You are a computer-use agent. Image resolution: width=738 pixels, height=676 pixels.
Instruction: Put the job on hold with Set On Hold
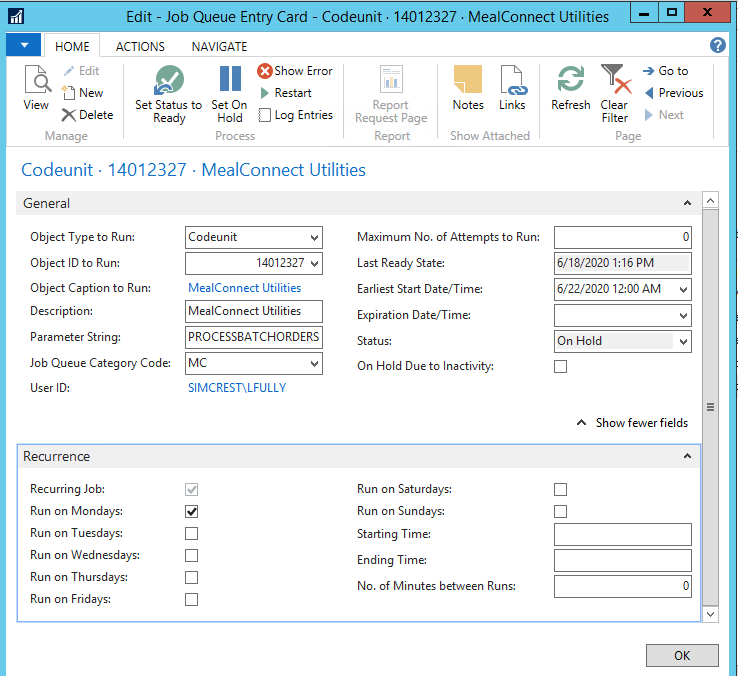(x=230, y=81)
